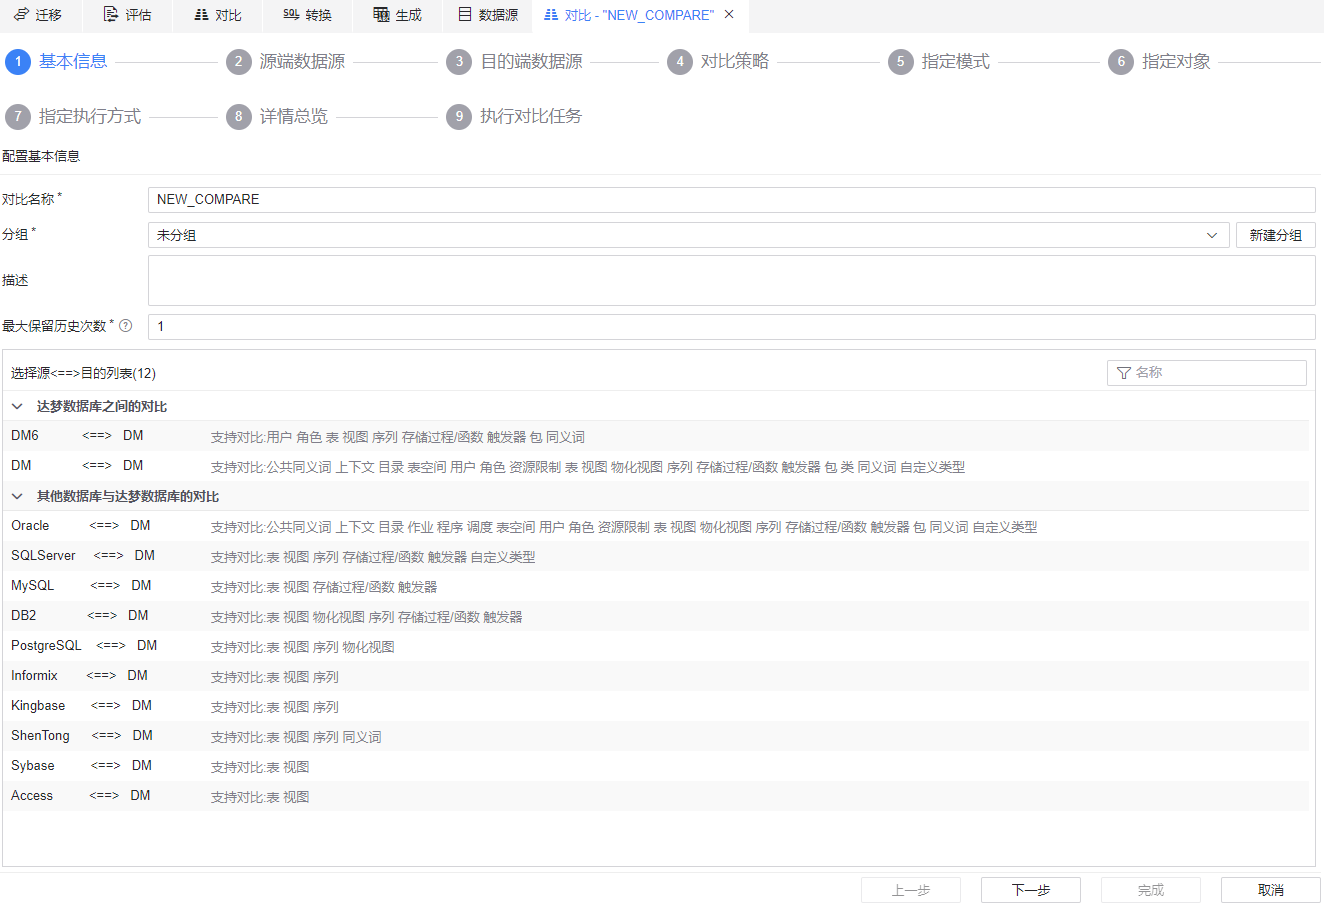Screen dimensions: 1324x907
Task: Click the 新建分组 button
Action: point(1276,235)
